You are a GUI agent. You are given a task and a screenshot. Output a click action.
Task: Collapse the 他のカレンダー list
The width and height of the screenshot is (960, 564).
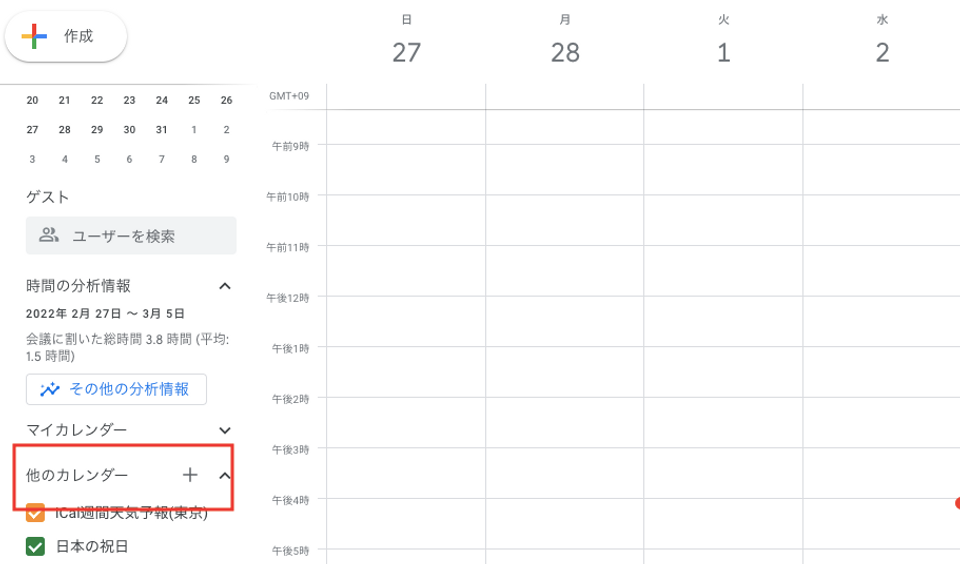coord(225,475)
